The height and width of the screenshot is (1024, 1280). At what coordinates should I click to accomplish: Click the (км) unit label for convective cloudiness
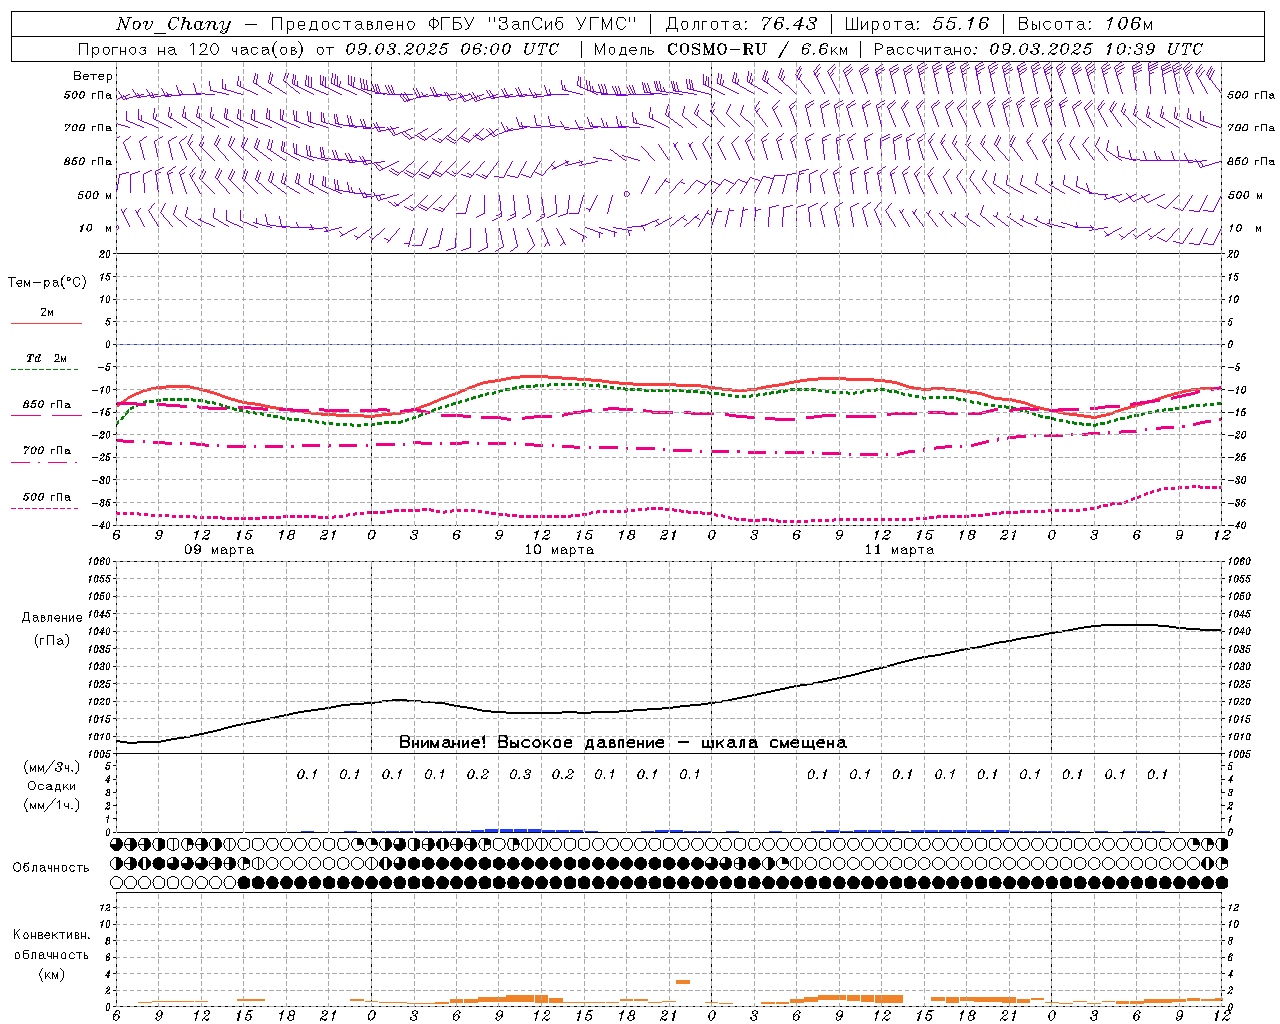tap(51, 975)
